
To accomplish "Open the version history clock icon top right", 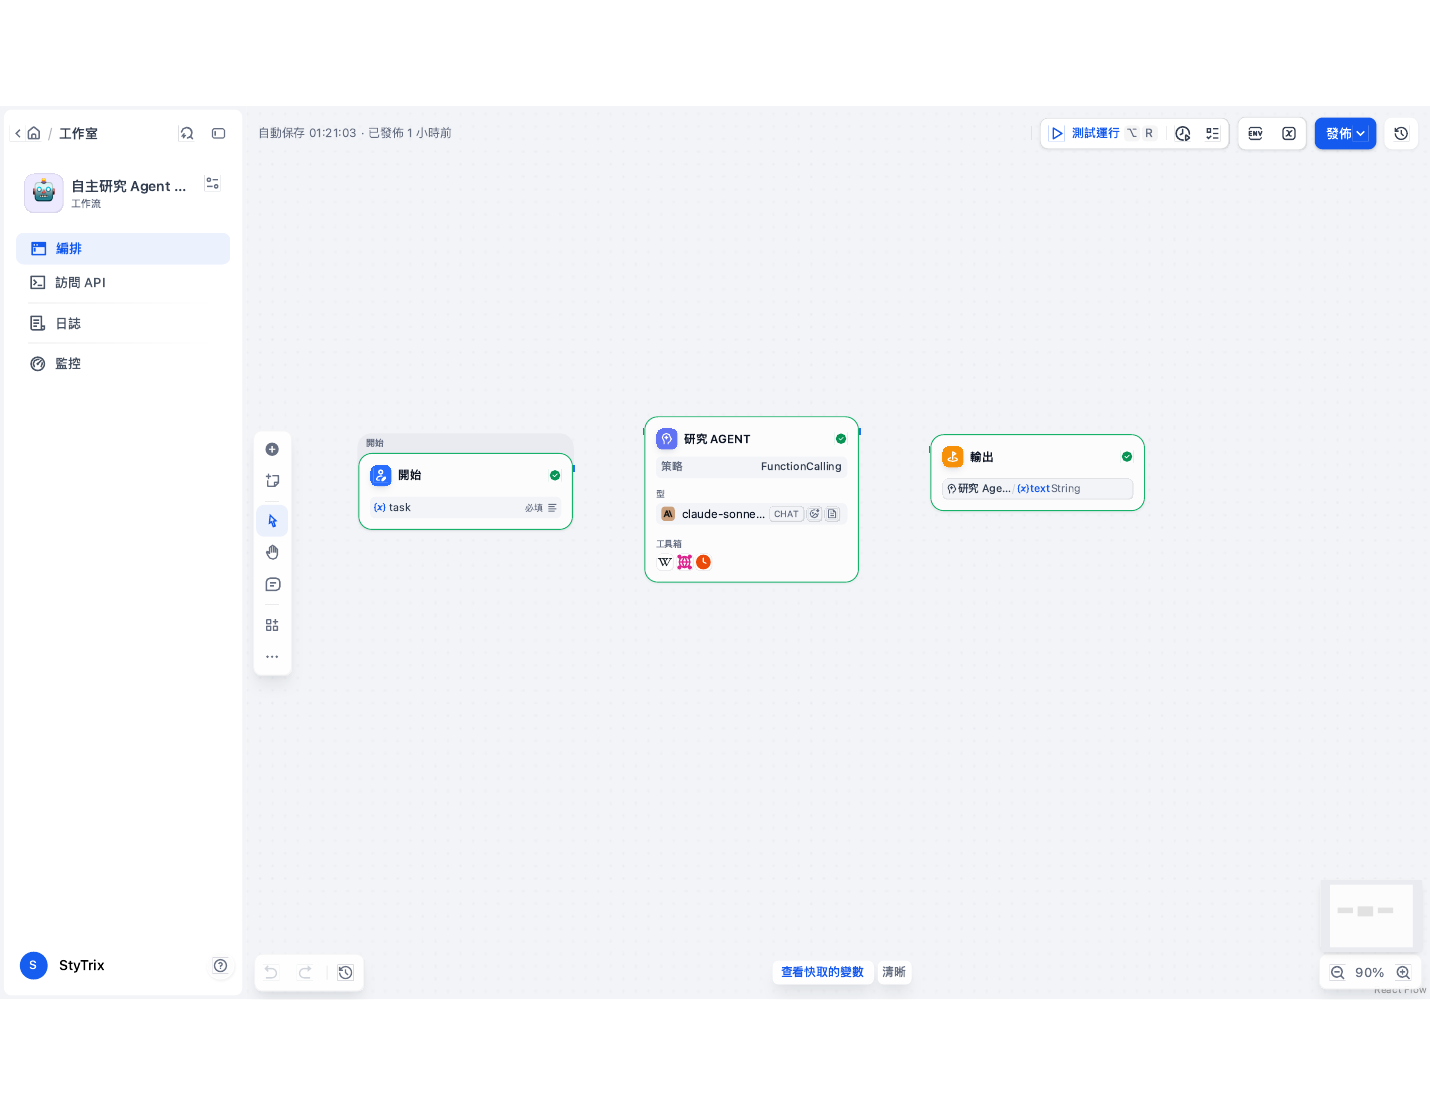I will 1401,133.
